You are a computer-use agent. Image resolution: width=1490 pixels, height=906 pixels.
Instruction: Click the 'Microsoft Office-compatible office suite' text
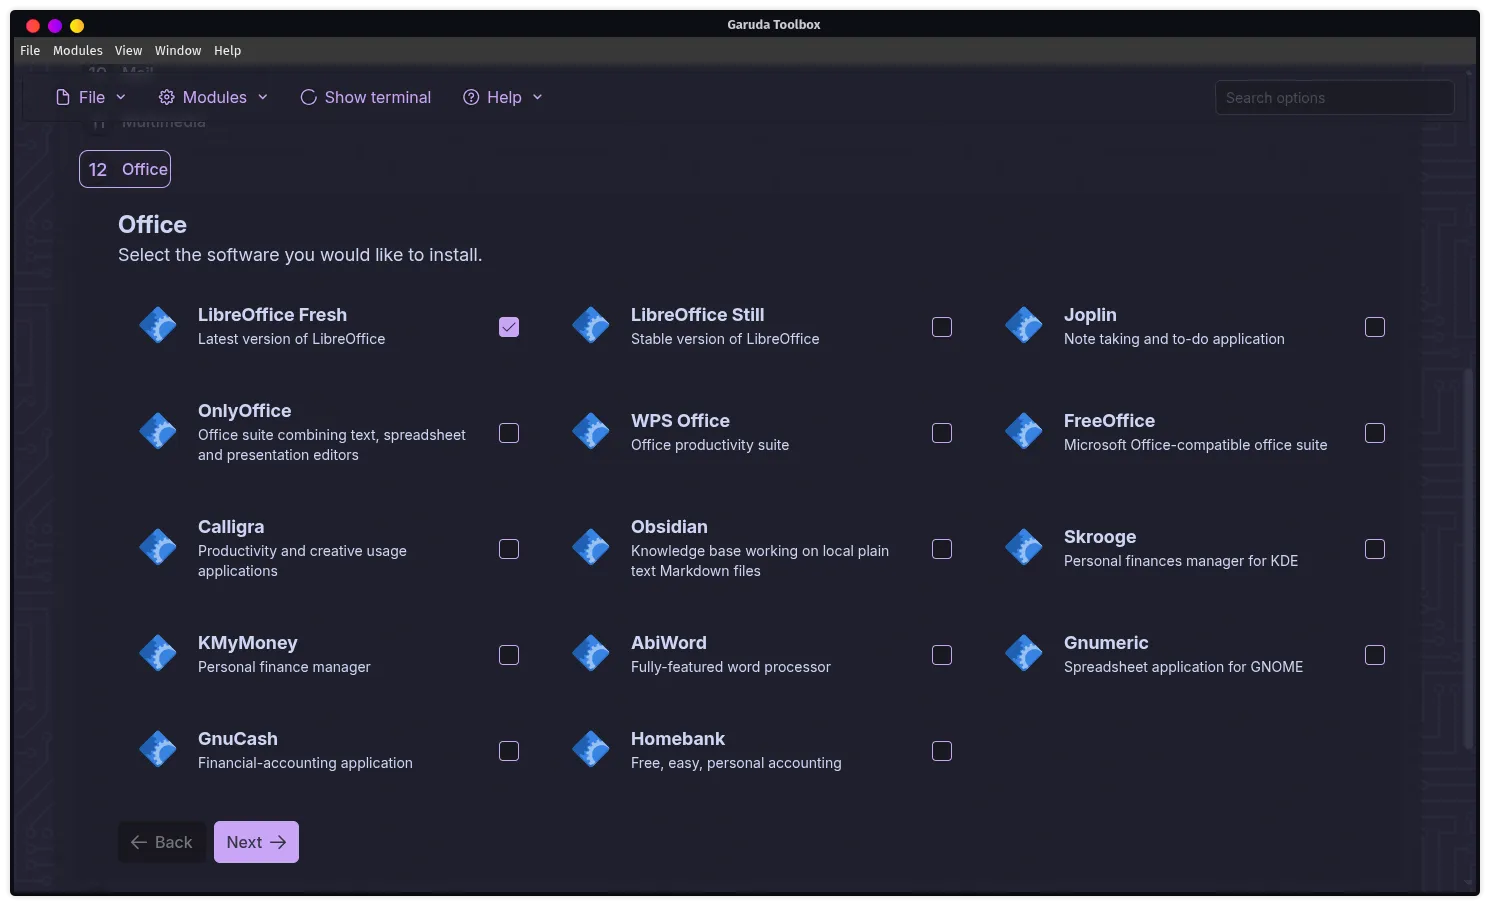1195,445
